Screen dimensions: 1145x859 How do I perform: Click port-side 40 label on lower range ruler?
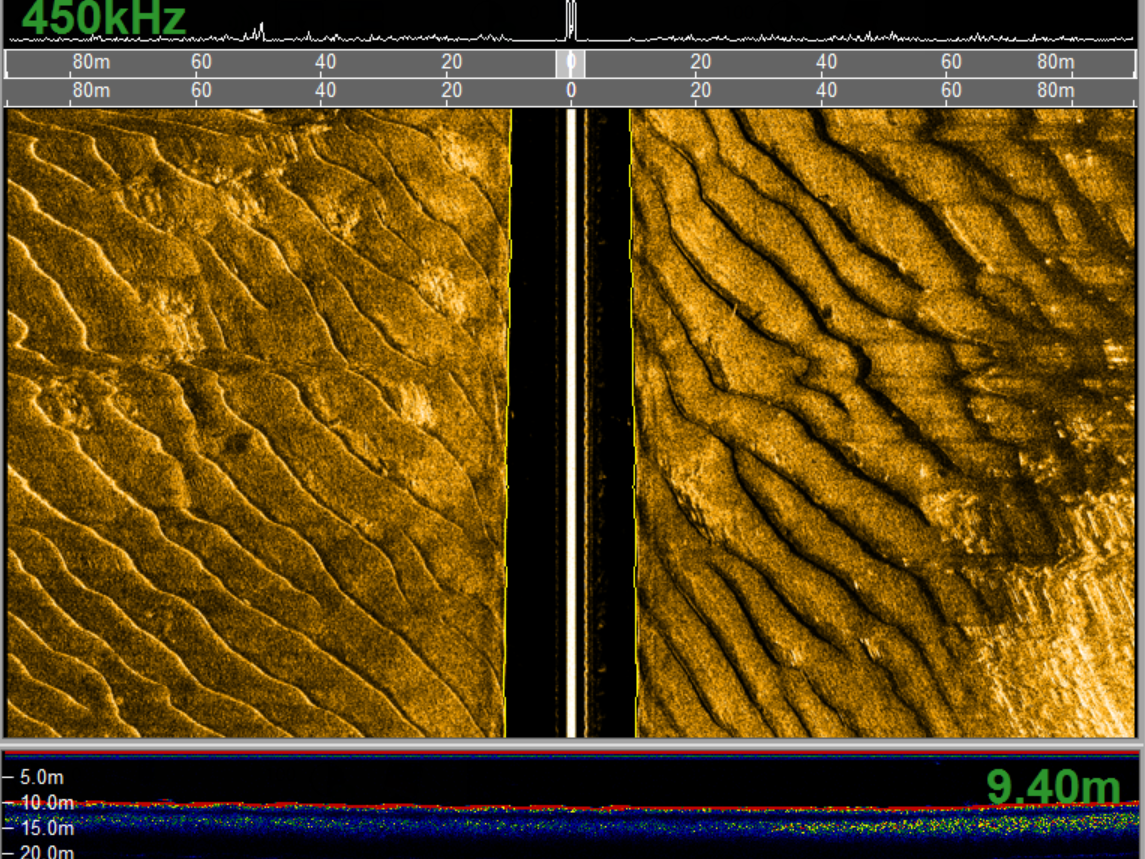pos(326,91)
